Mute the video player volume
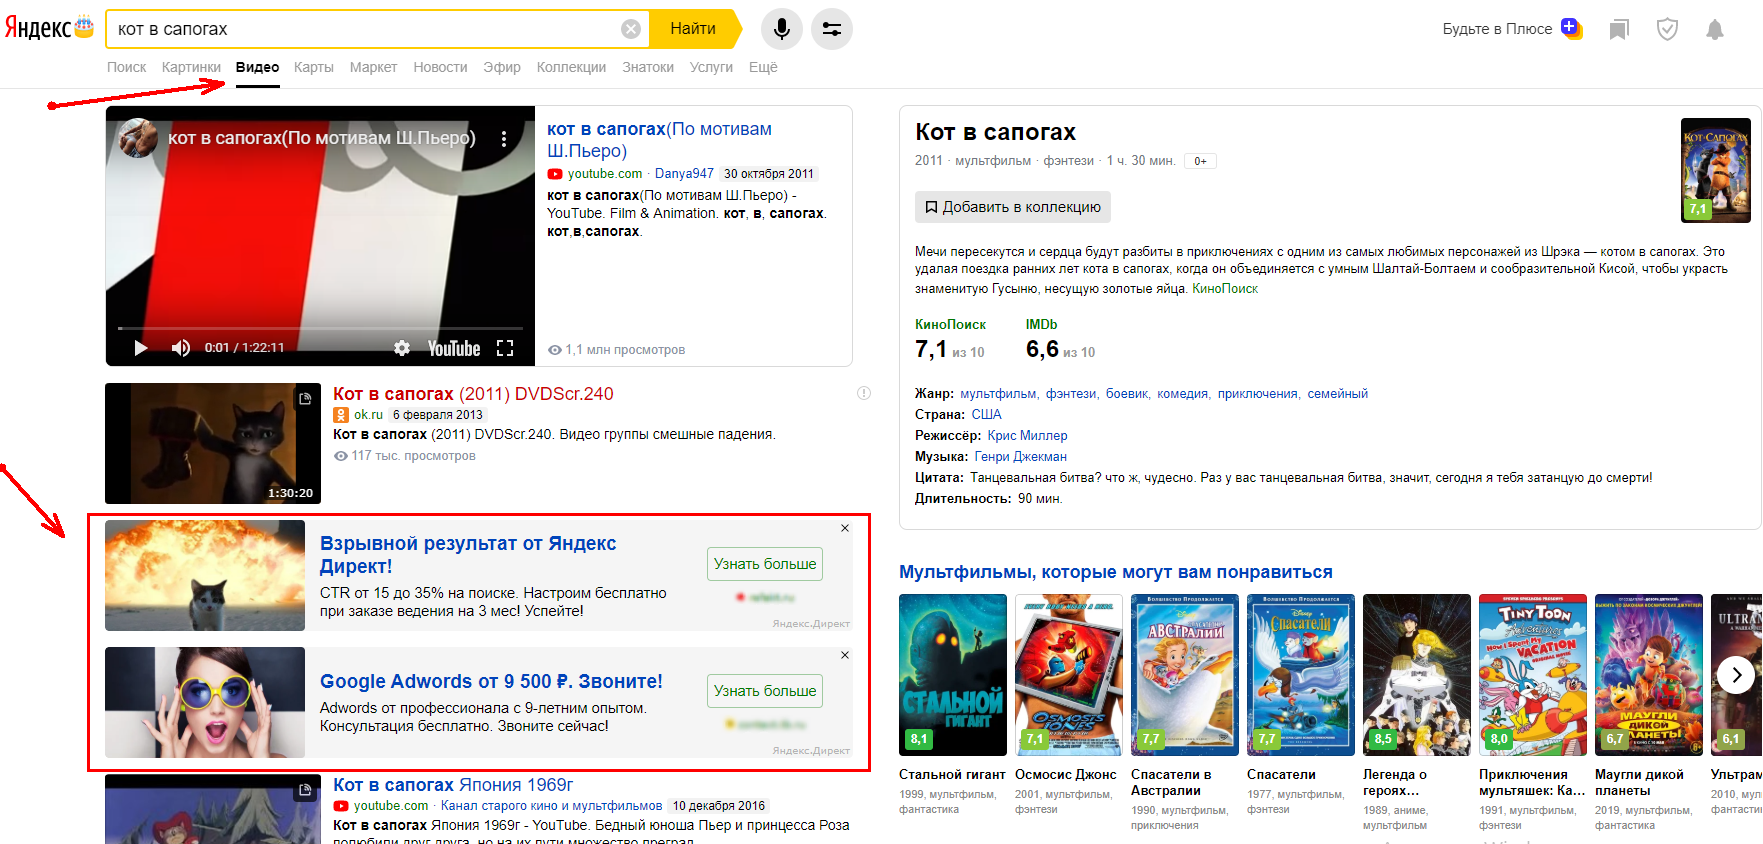Image resolution: width=1763 pixels, height=844 pixels. coord(181,348)
